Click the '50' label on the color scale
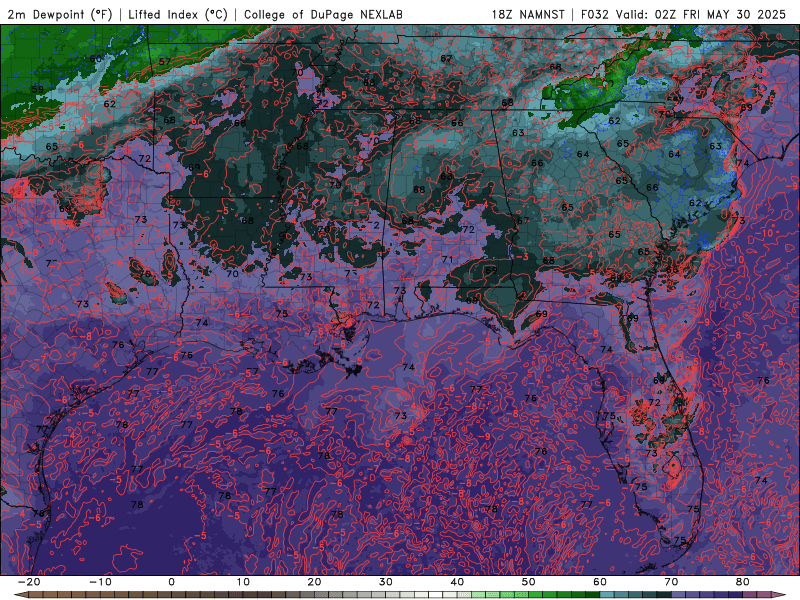The image size is (800, 600). (x=529, y=582)
